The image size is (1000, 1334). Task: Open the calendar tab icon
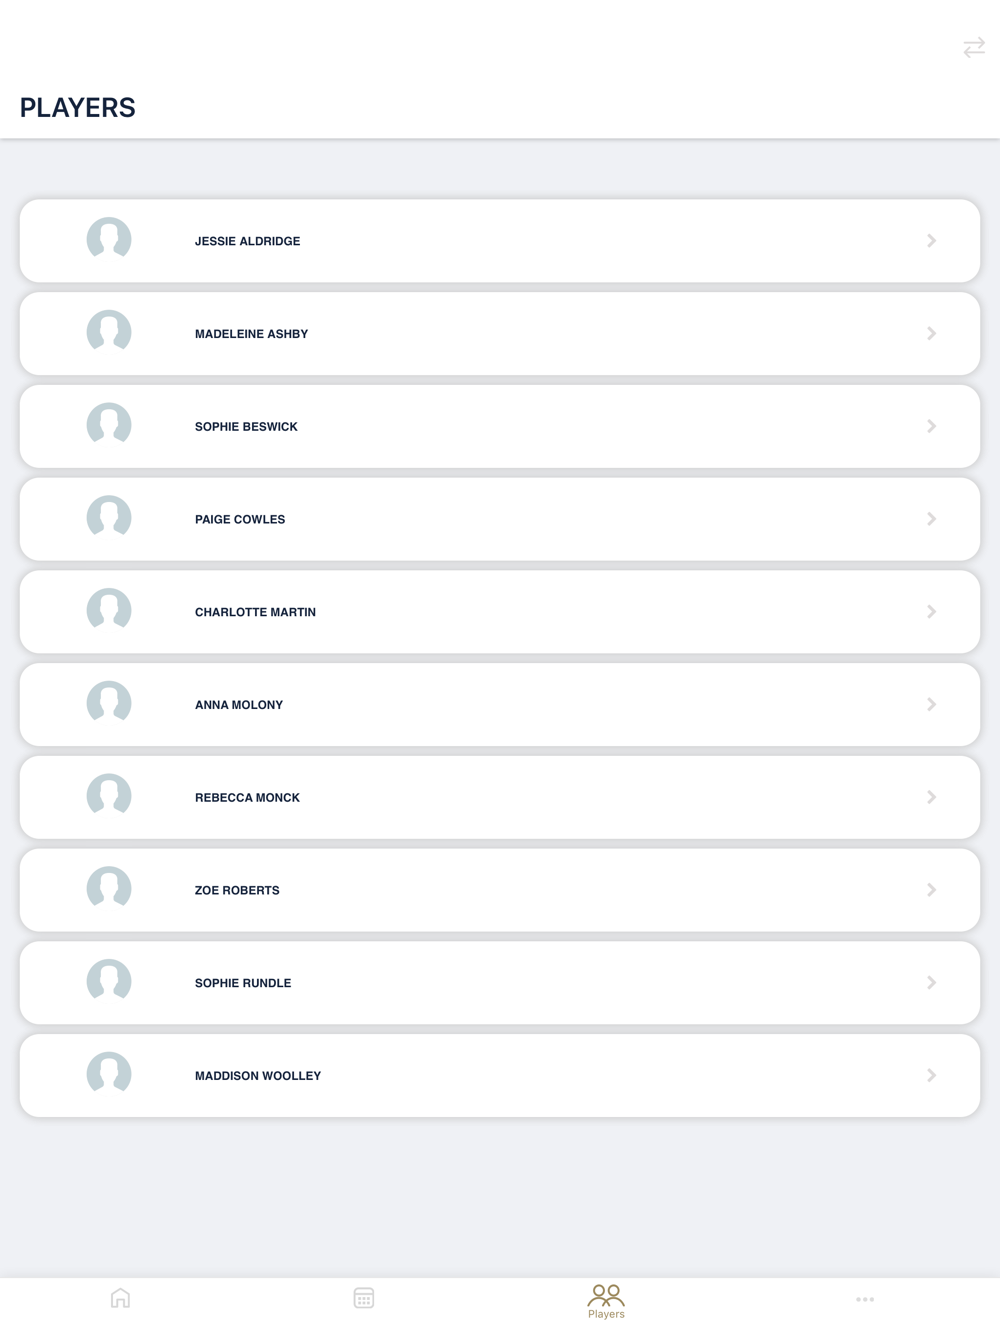pyautogui.click(x=364, y=1298)
